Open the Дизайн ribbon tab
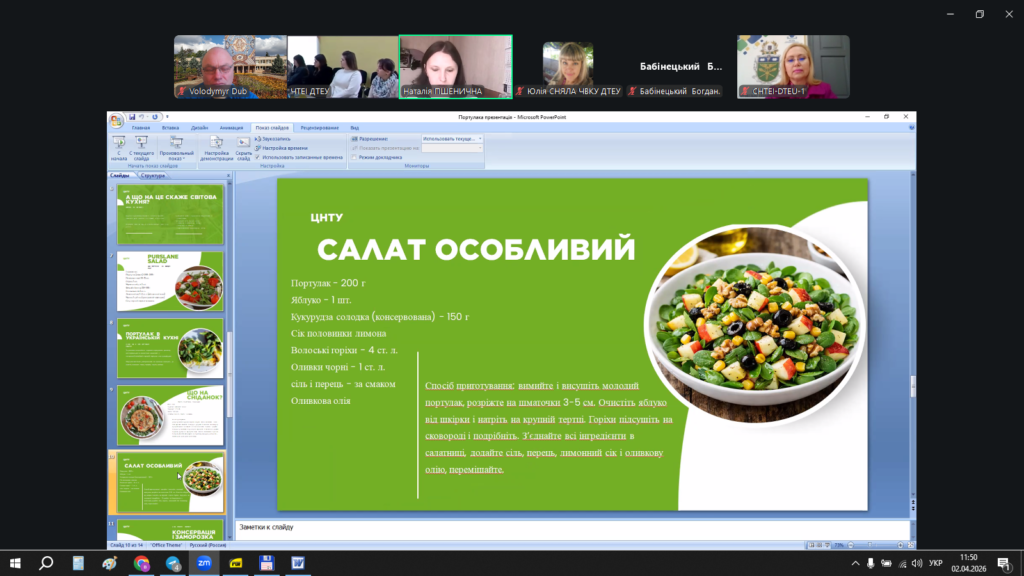Viewport: 1024px width, 576px height. coord(200,128)
